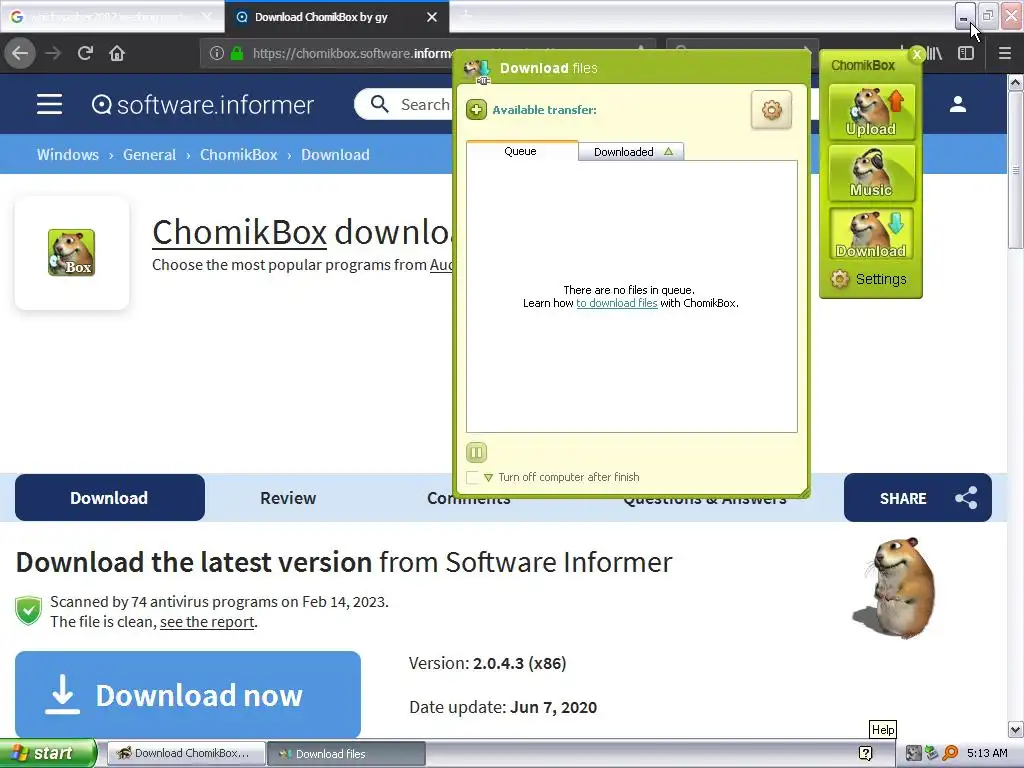Click the pause queue button
Viewport: 1024px width, 768px height.
tap(476, 452)
